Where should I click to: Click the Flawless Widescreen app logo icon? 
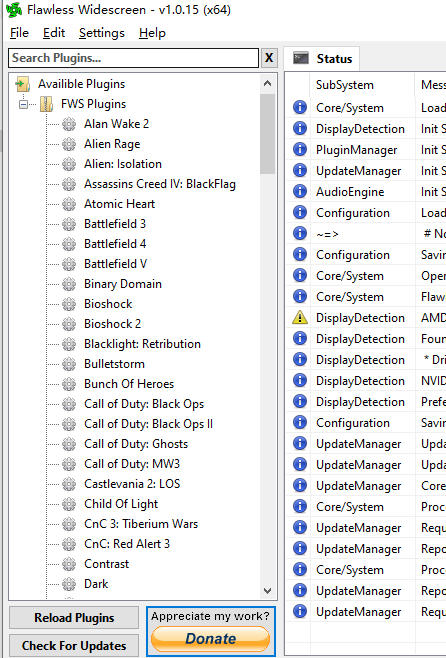[14, 10]
